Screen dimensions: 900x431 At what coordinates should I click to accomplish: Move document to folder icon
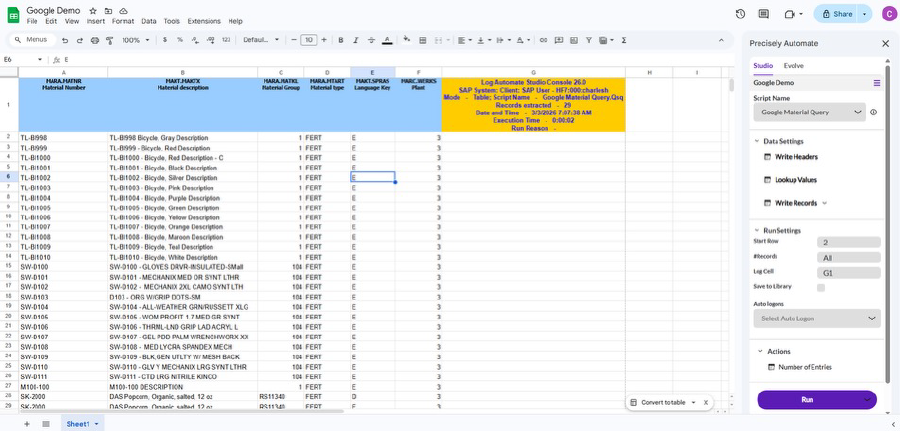108,11
